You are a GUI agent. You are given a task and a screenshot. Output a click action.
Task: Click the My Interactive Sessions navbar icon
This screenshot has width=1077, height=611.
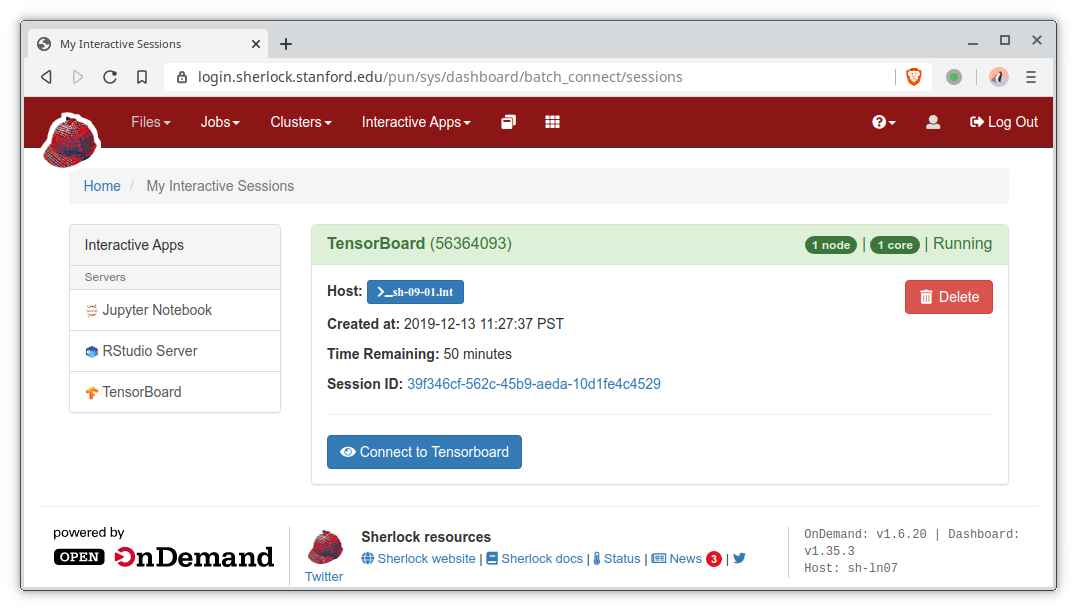(x=508, y=122)
